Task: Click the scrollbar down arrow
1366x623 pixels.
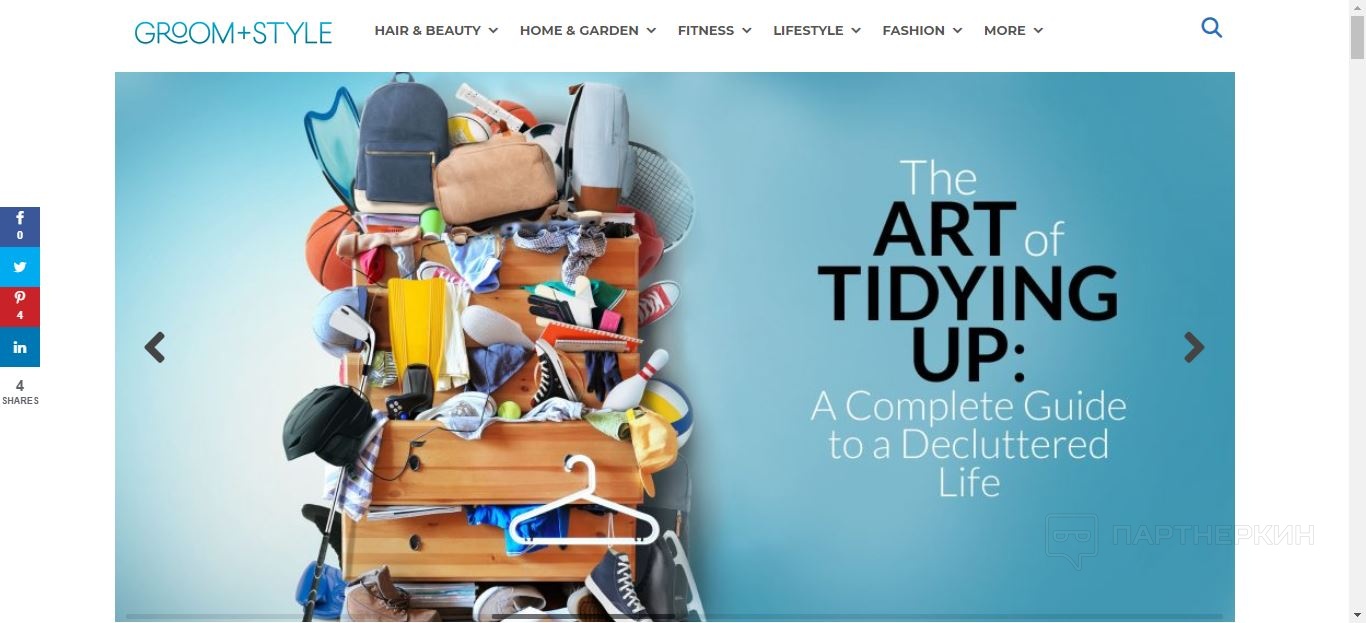Action: point(1357,614)
